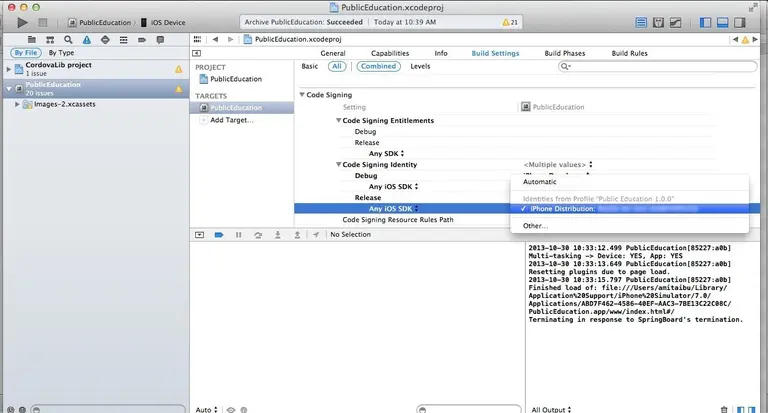
Task: Toggle the left Navigator pane
Action: [x=705, y=23]
